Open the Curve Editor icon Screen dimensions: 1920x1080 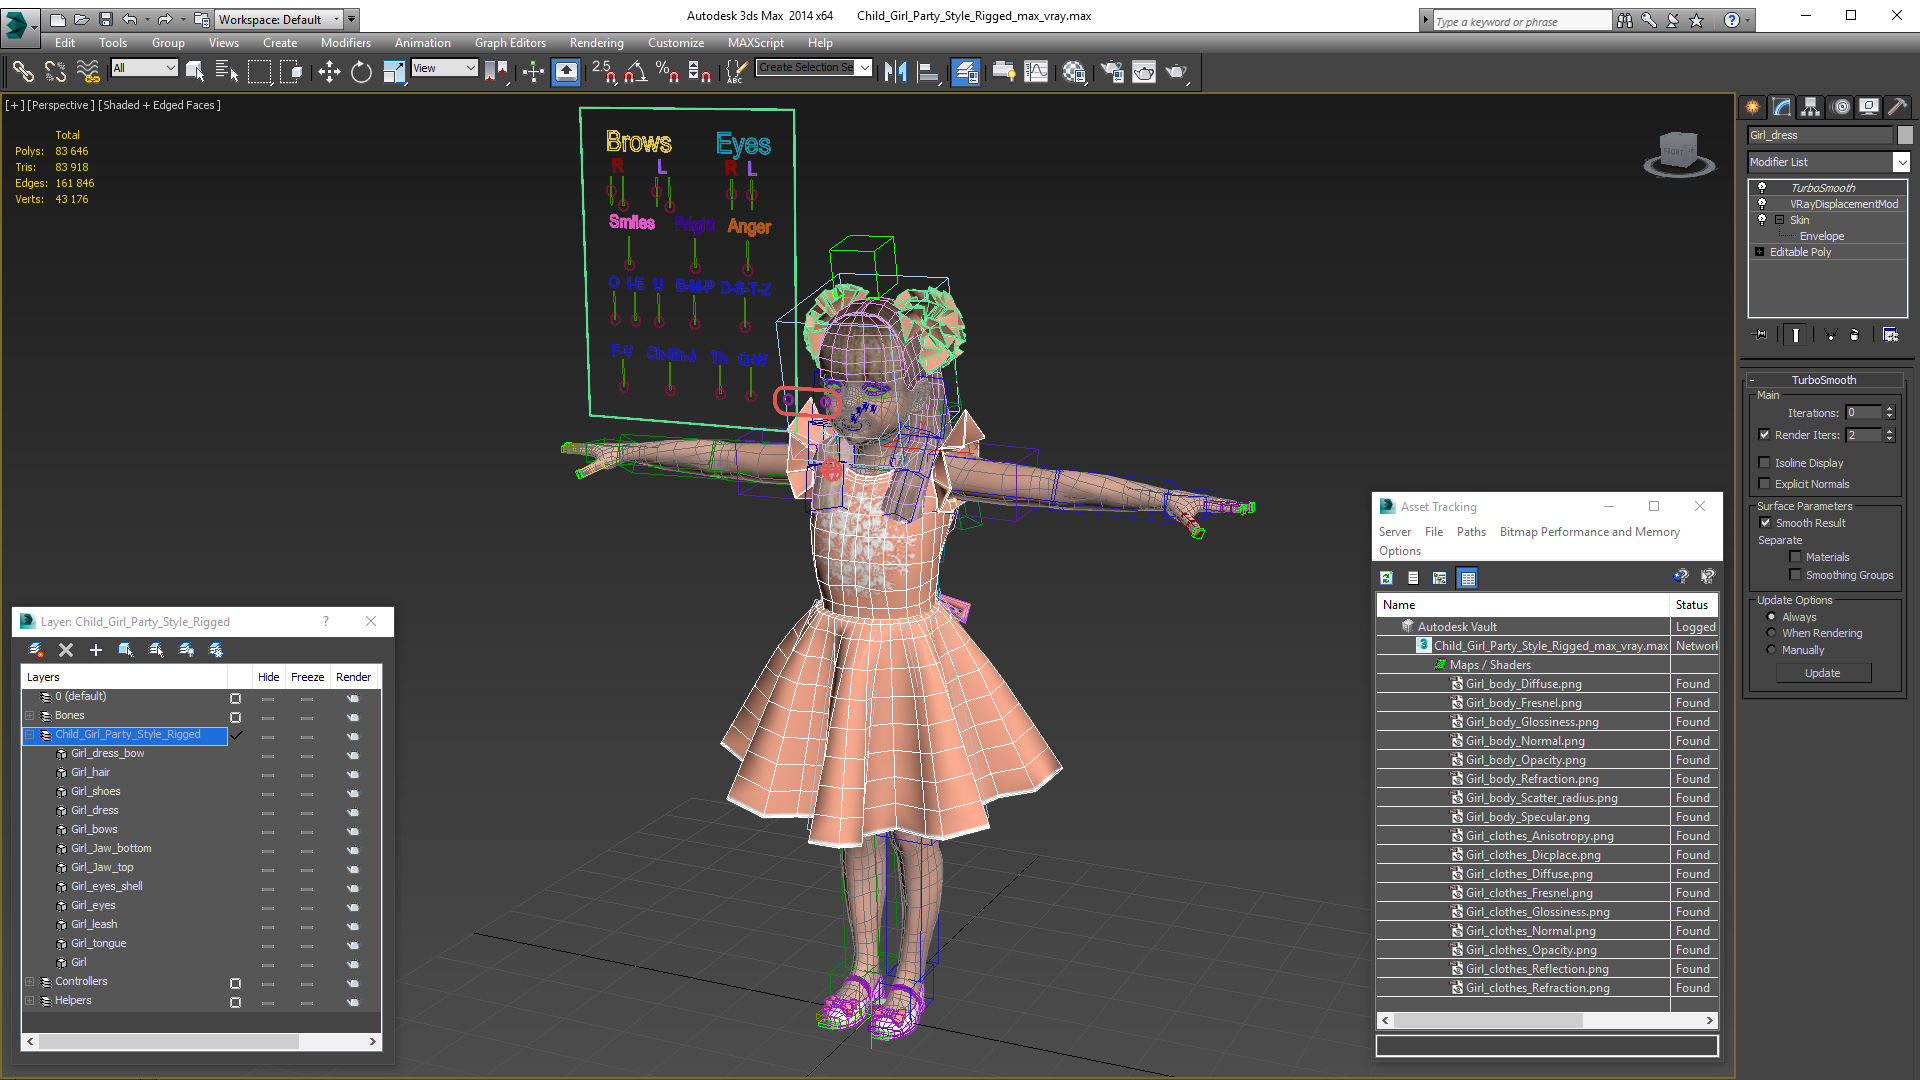(1037, 71)
